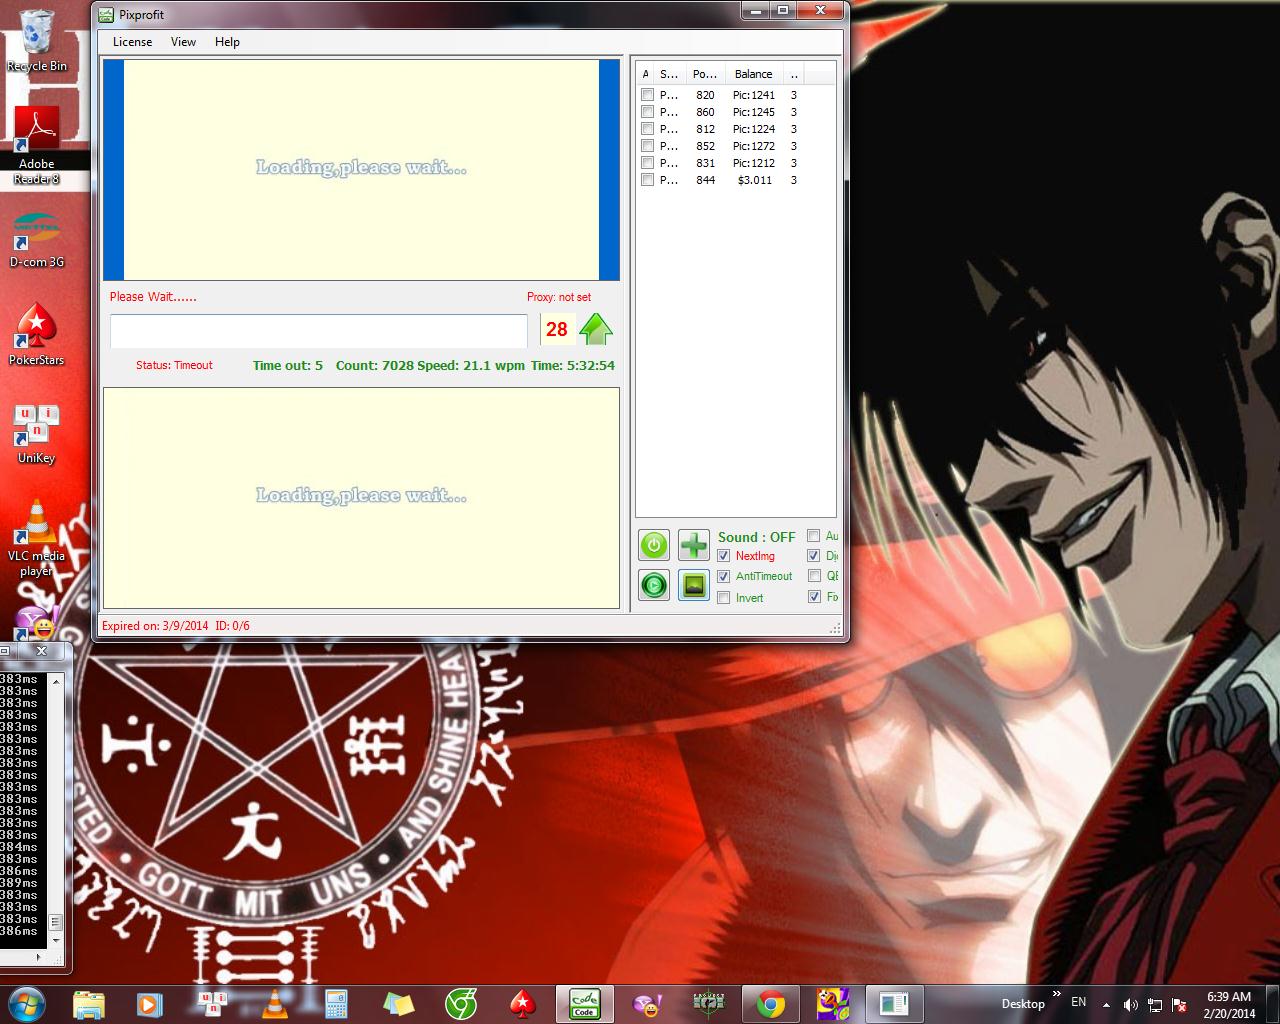Click the network tray icon
This screenshot has height=1024, width=1280.
click(x=1155, y=1005)
